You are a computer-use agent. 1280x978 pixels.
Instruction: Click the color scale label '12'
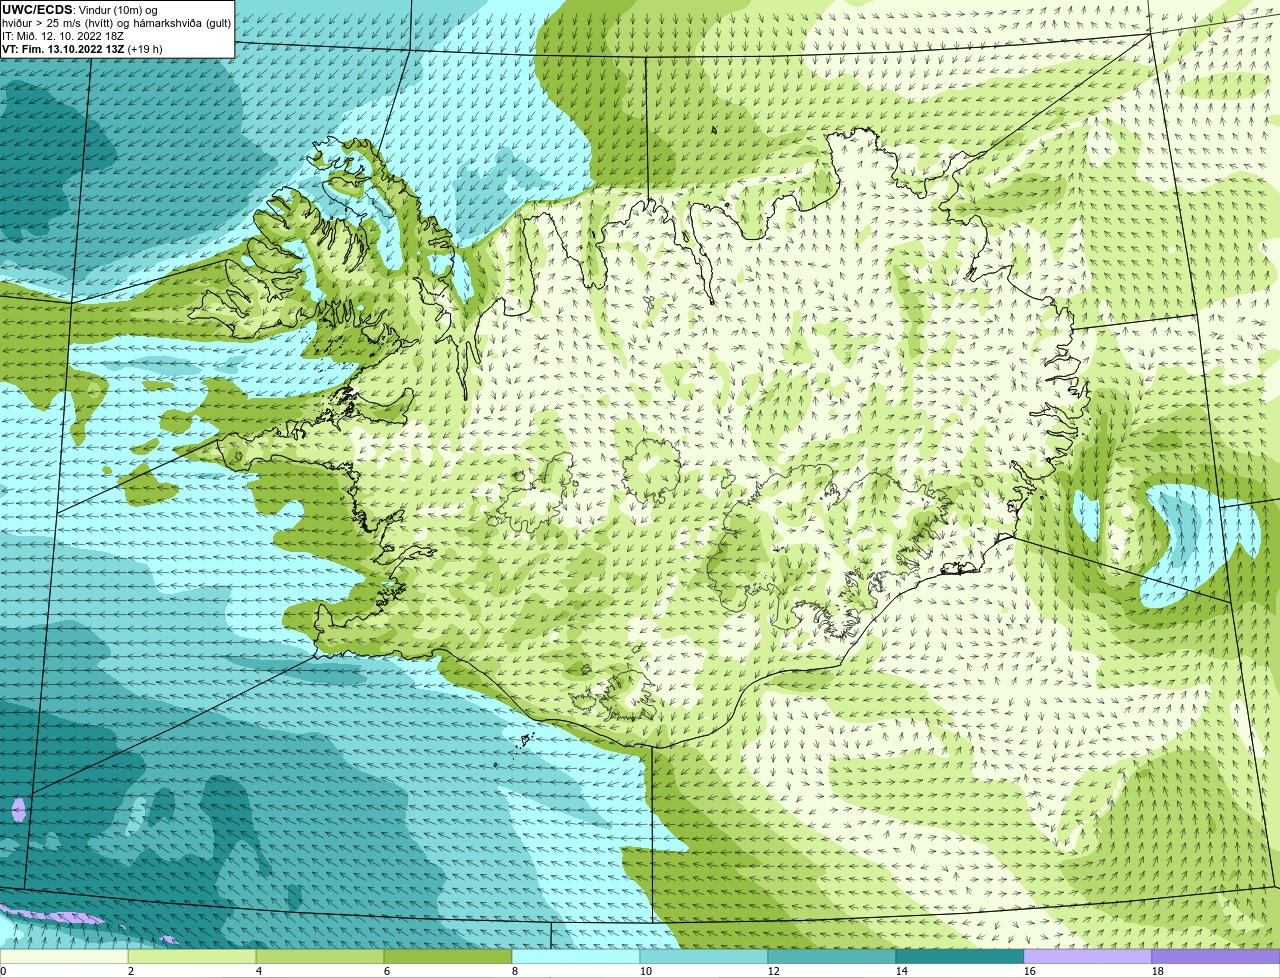coord(774,971)
